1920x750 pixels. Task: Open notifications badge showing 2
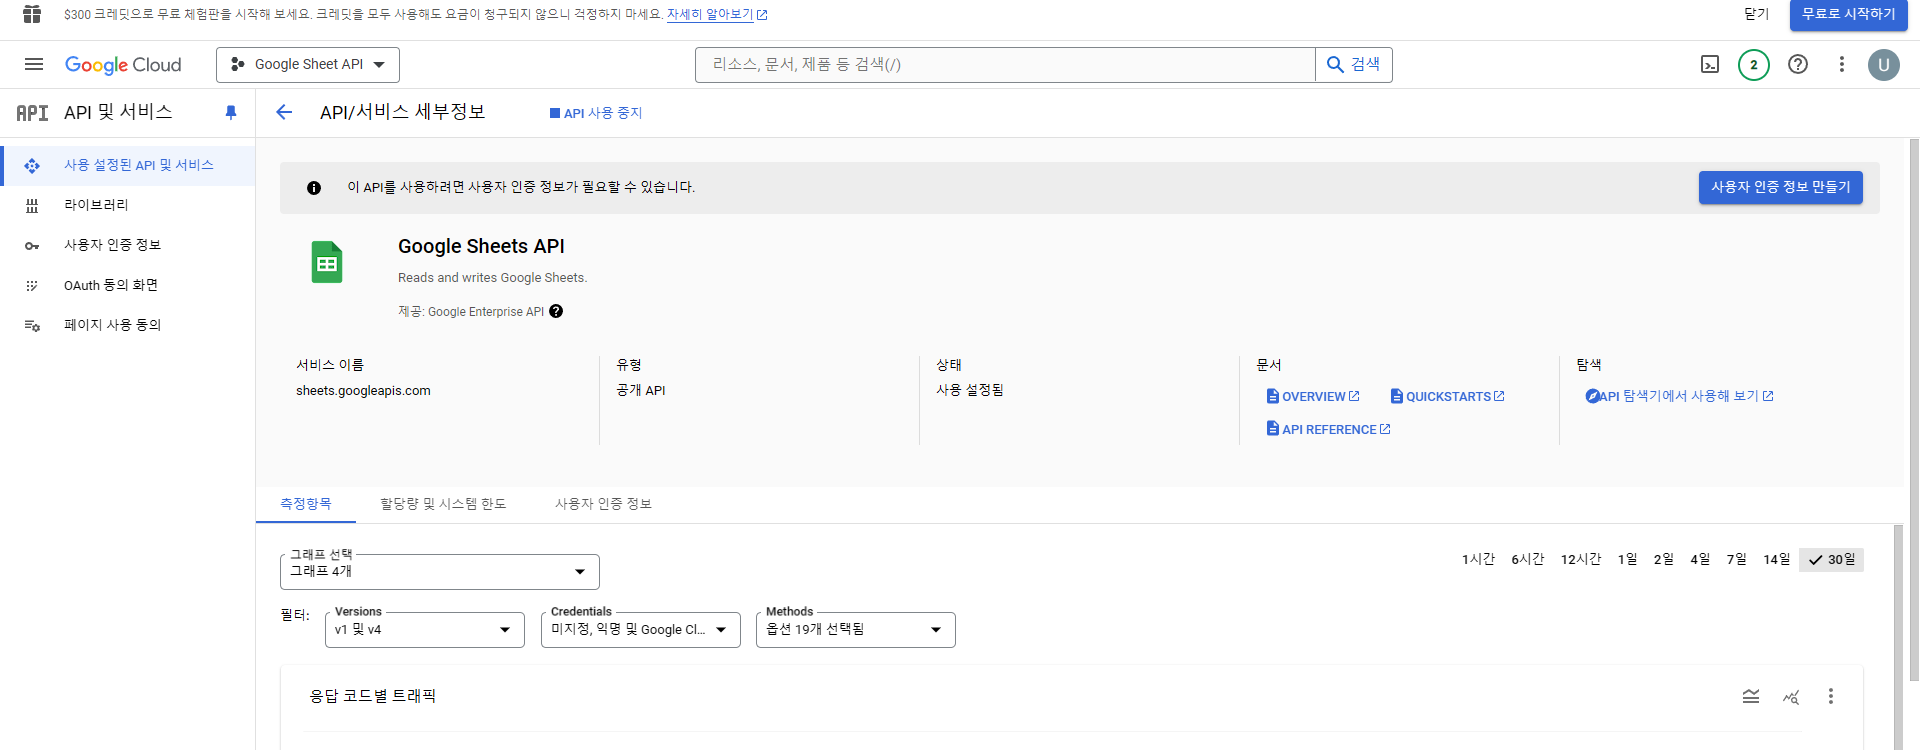coord(1754,65)
